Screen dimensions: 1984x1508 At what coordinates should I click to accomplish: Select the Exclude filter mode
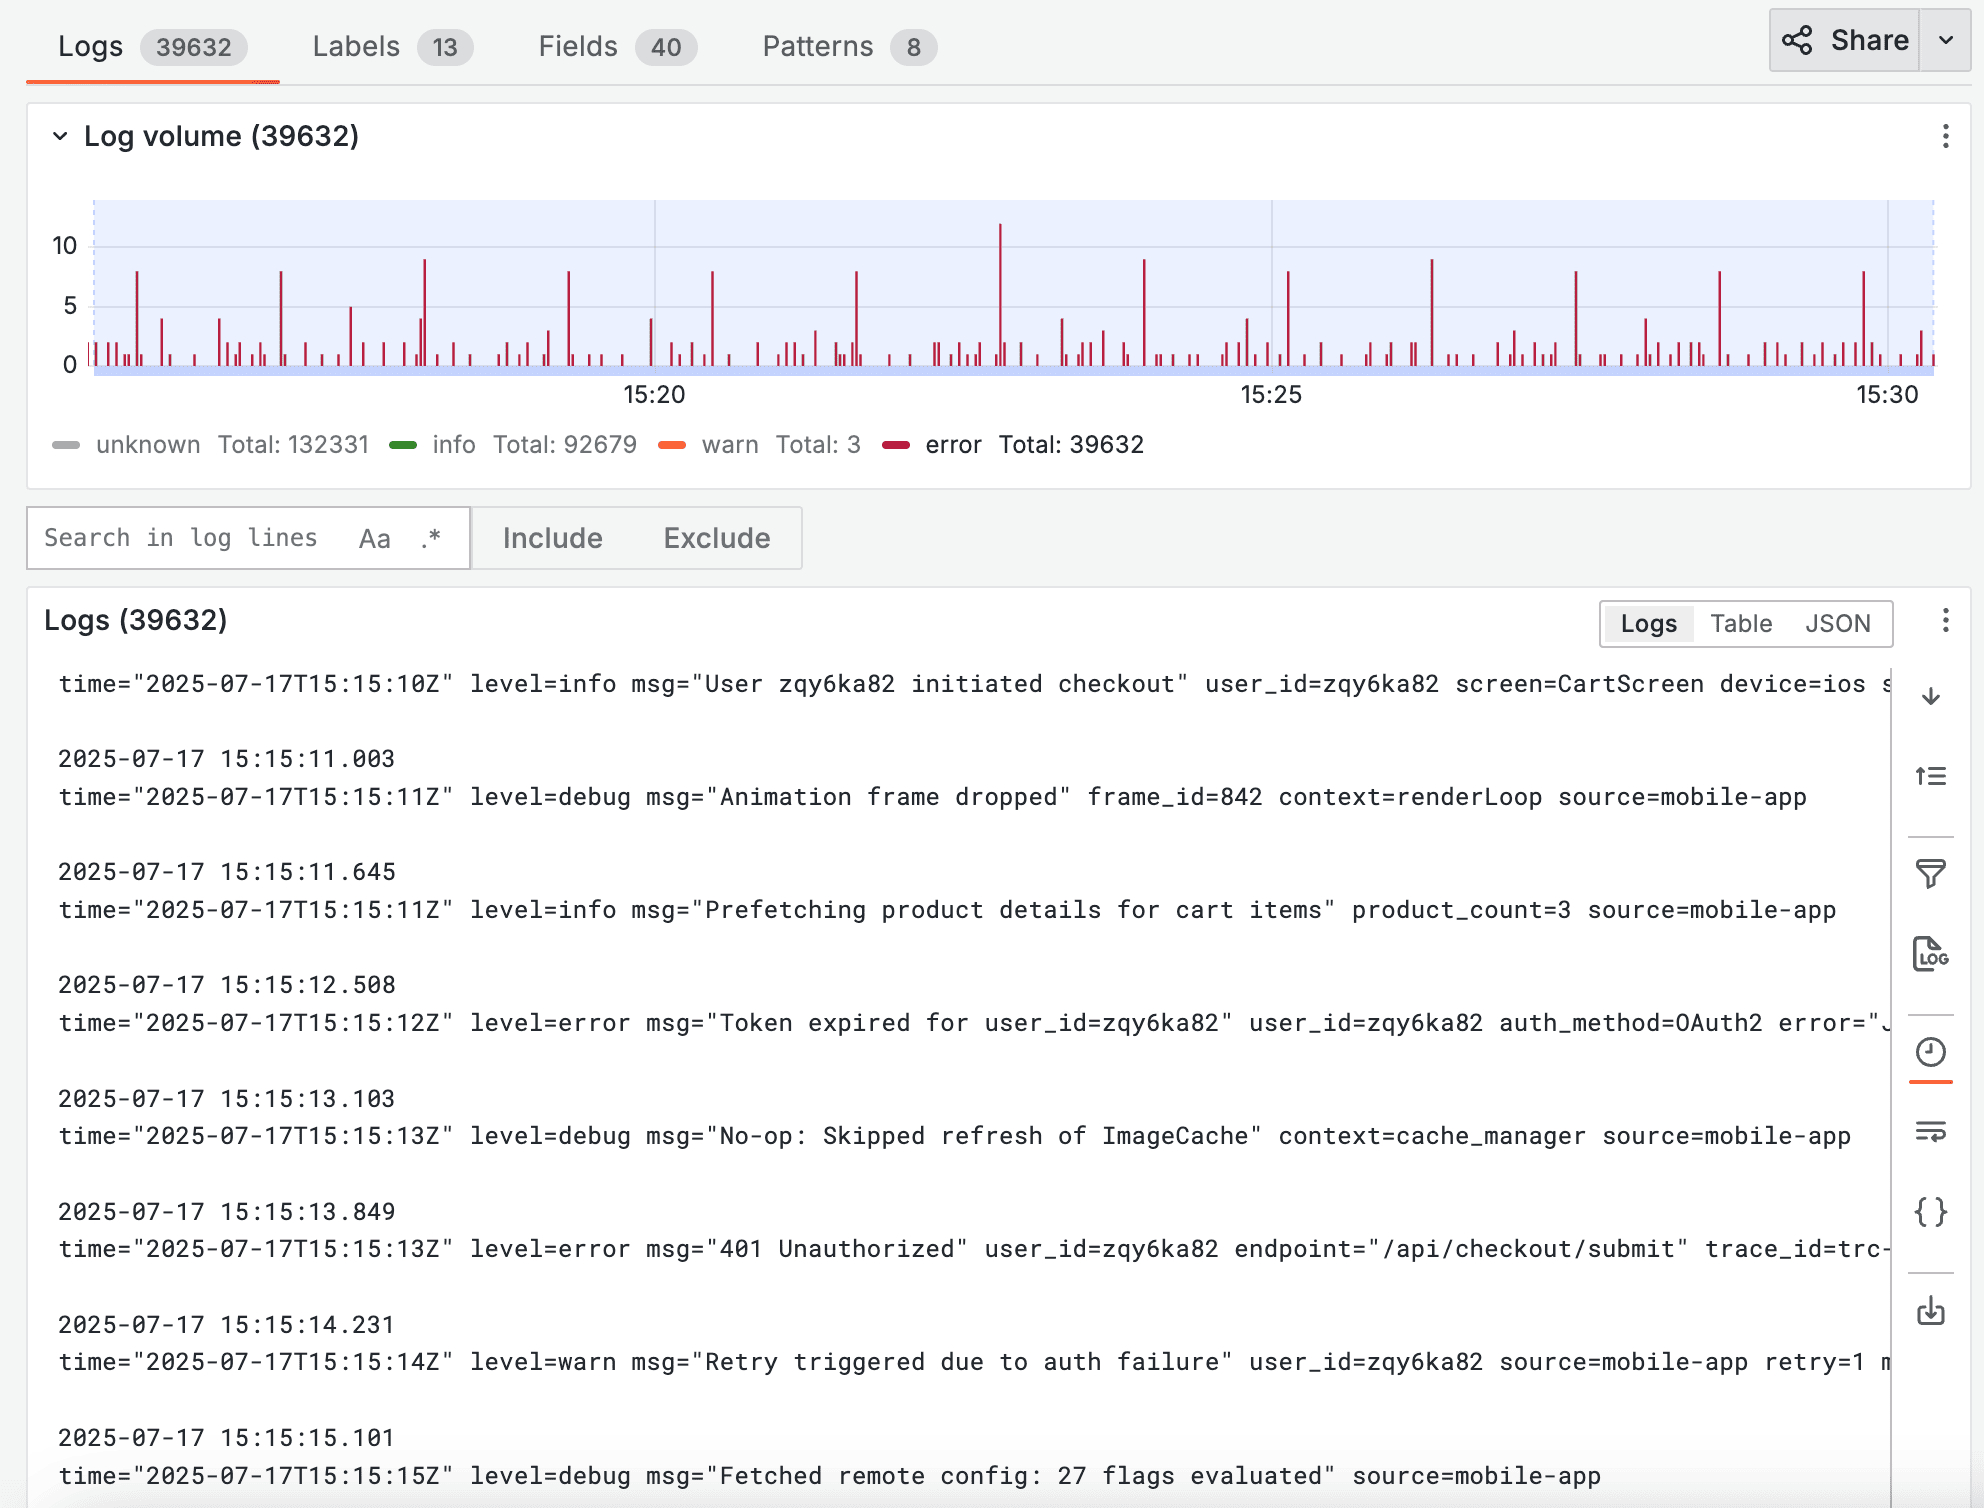[x=717, y=538]
